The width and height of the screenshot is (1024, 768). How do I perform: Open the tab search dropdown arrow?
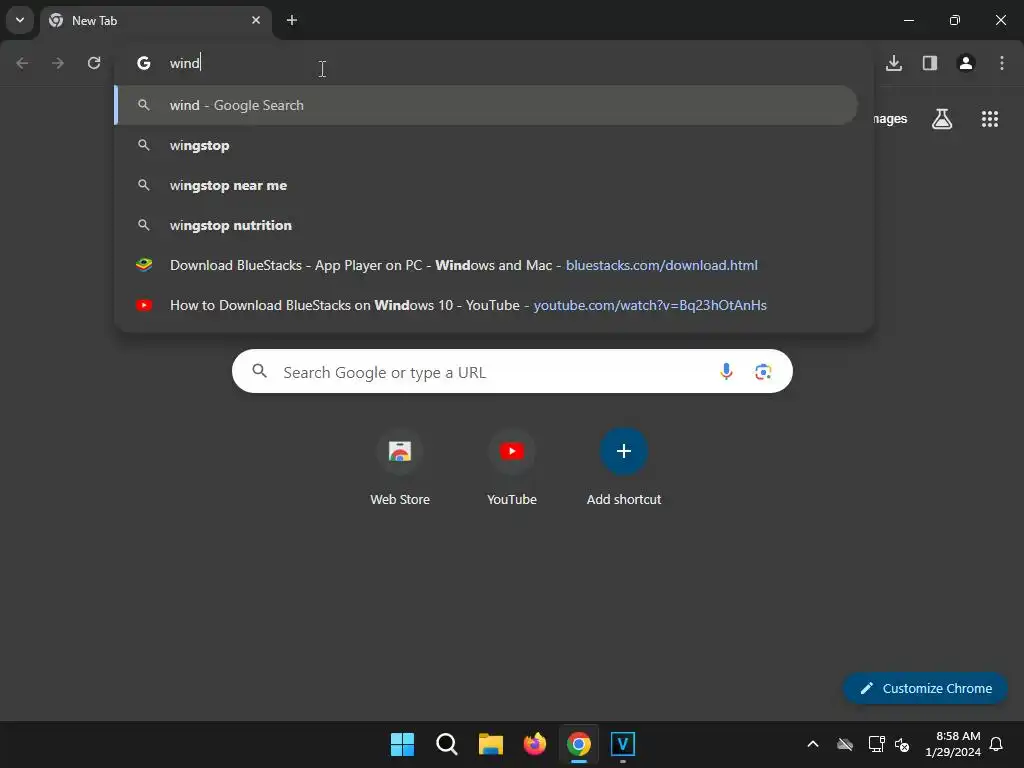click(x=20, y=20)
